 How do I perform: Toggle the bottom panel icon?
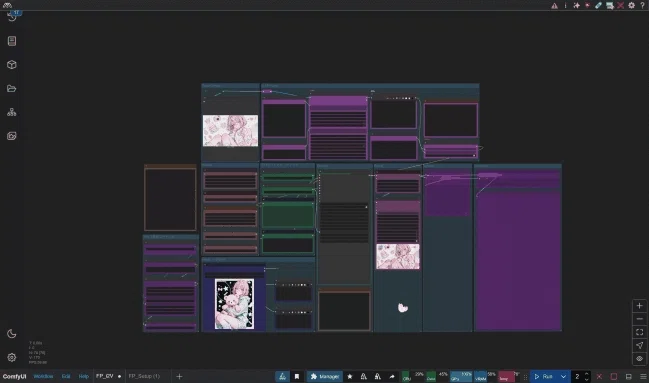pos(629,376)
